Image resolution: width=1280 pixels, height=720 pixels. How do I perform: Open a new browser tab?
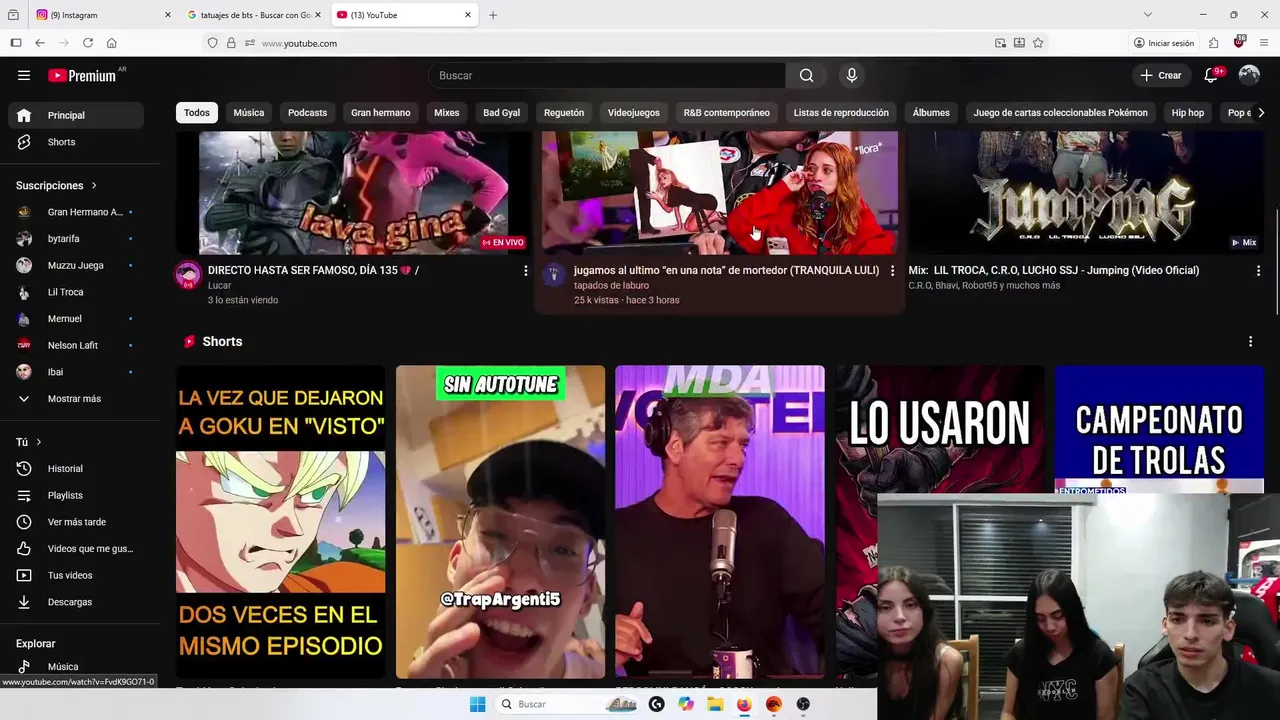(493, 15)
